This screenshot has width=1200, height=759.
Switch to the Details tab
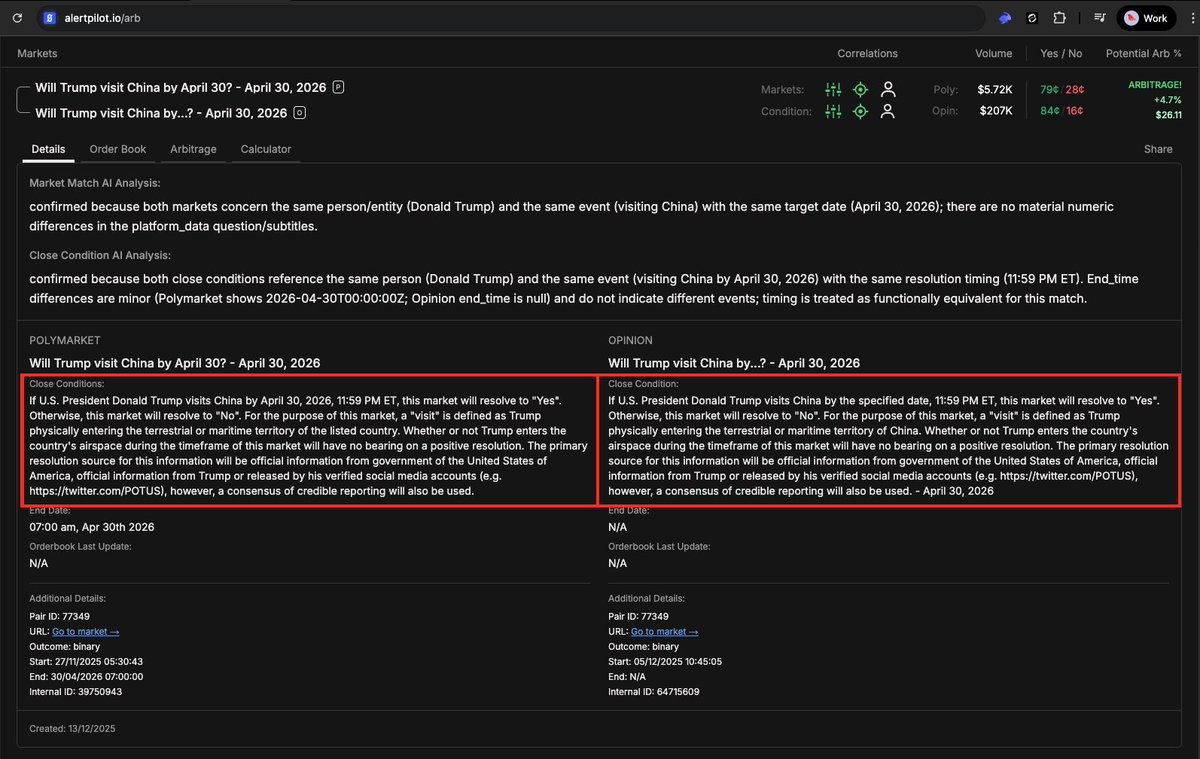coord(48,149)
